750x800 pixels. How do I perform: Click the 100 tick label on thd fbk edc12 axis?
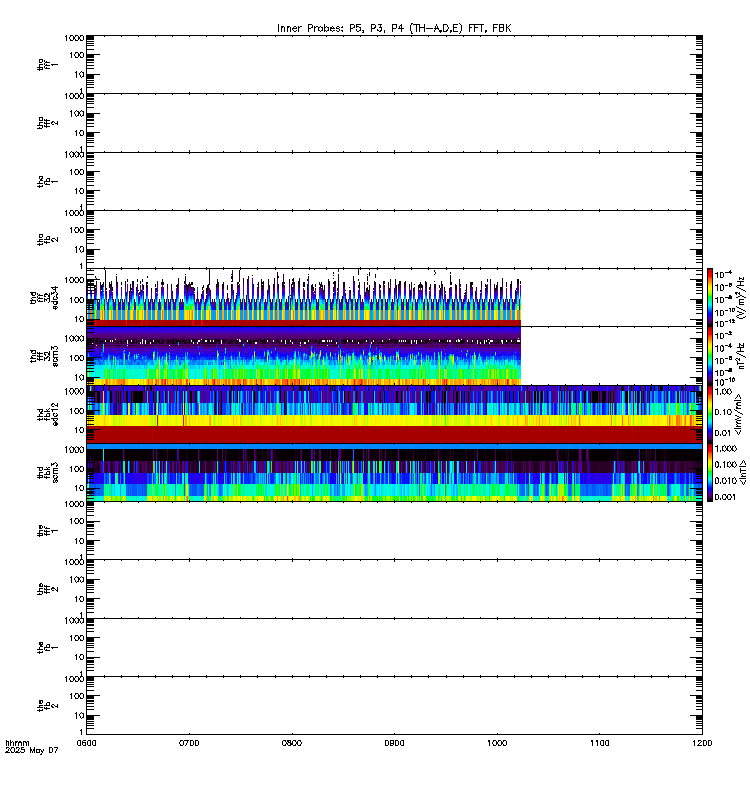point(77,411)
